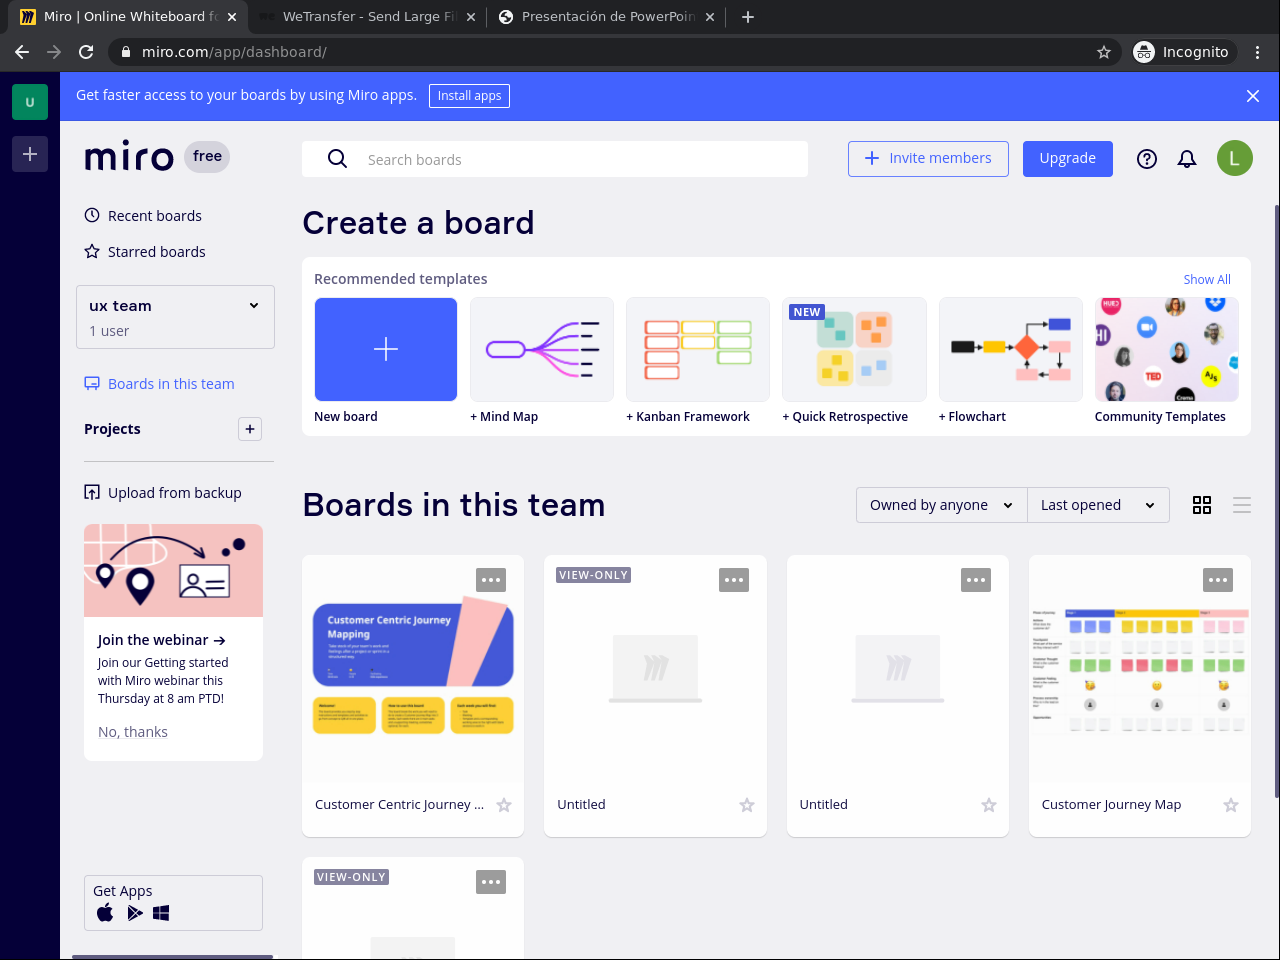Get the Apple app

[x=105, y=913]
